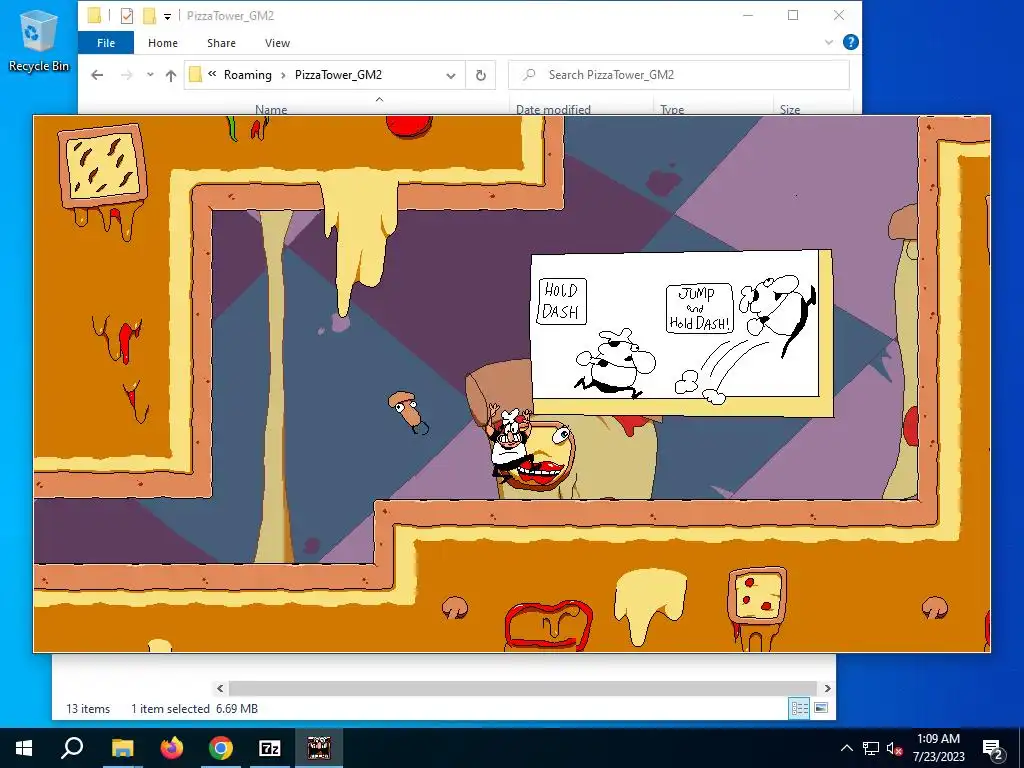Viewport: 1024px width, 768px height.
Task: Maximize the PizzaTower_GM2 Explorer window
Action: [793, 16]
